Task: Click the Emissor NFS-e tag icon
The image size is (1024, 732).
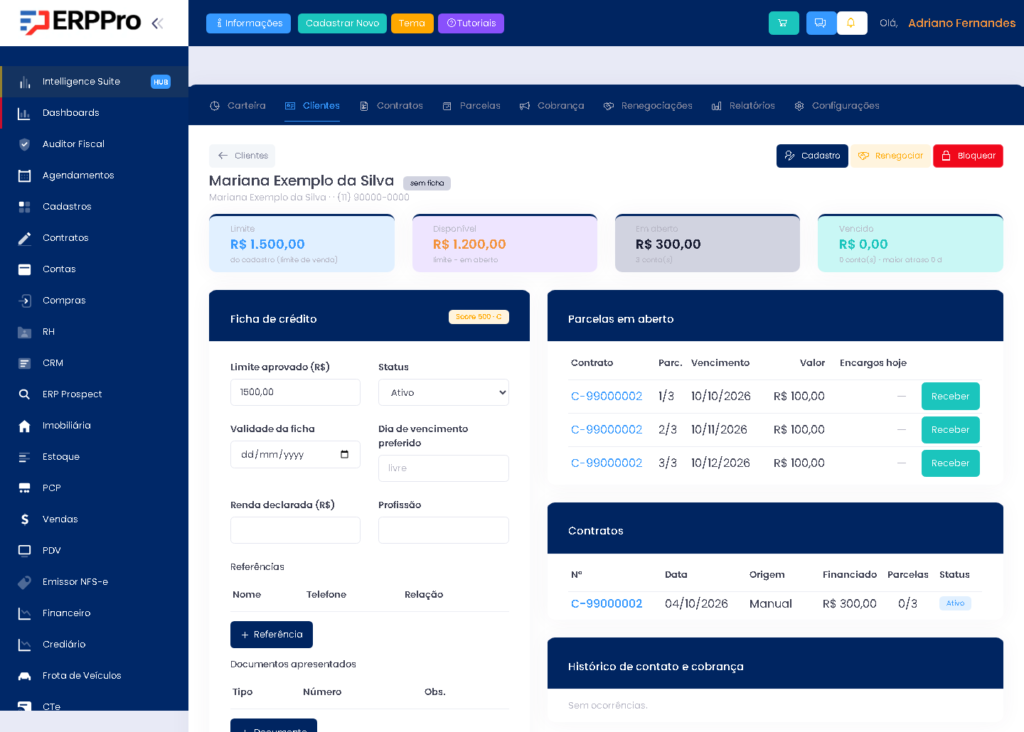Action: [24, 582]
